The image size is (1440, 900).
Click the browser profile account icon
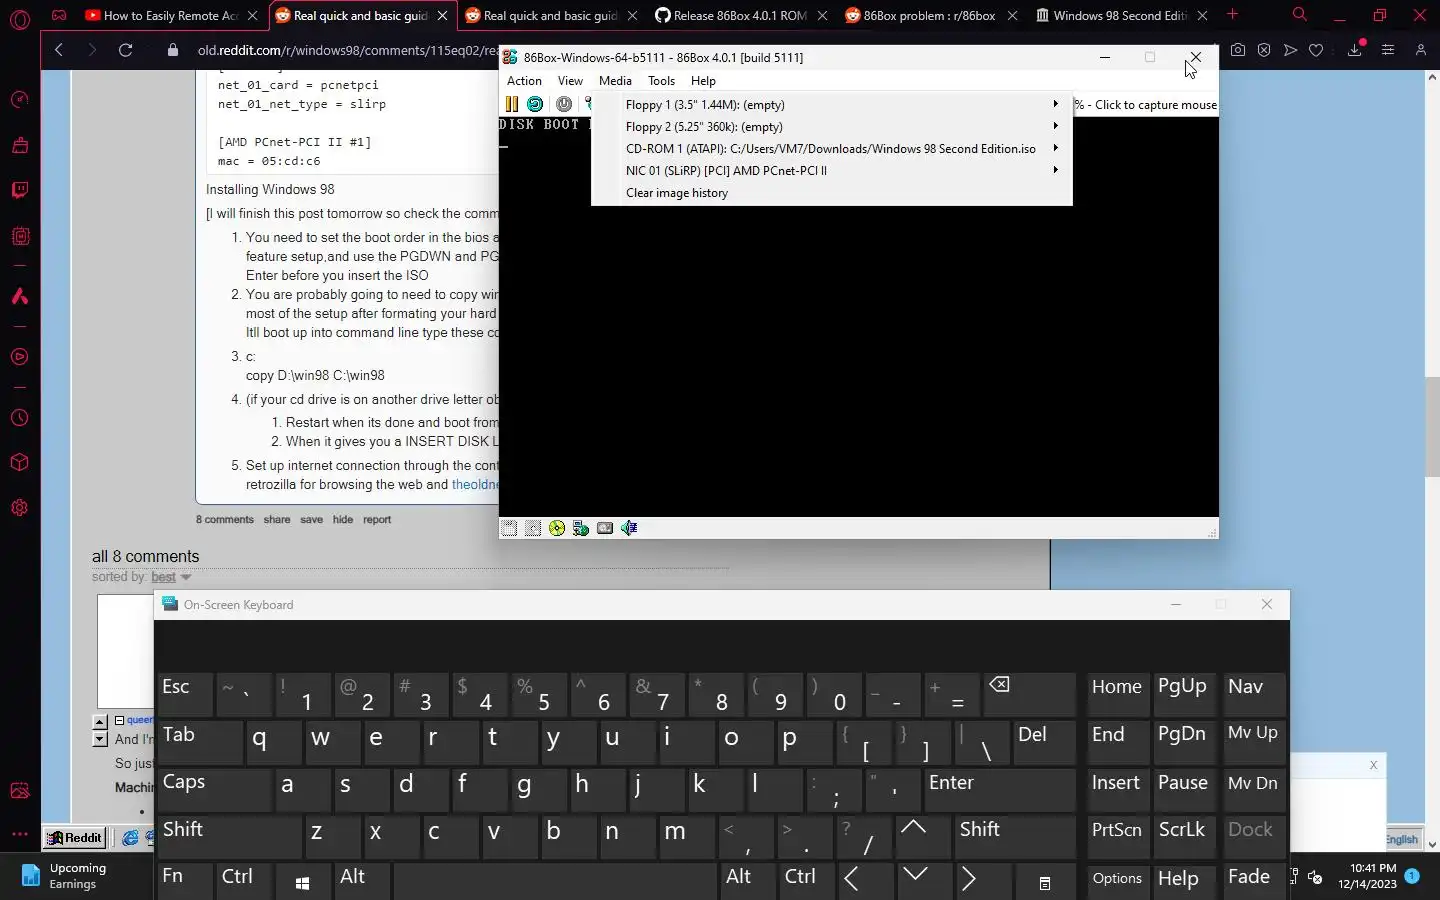1420,50
